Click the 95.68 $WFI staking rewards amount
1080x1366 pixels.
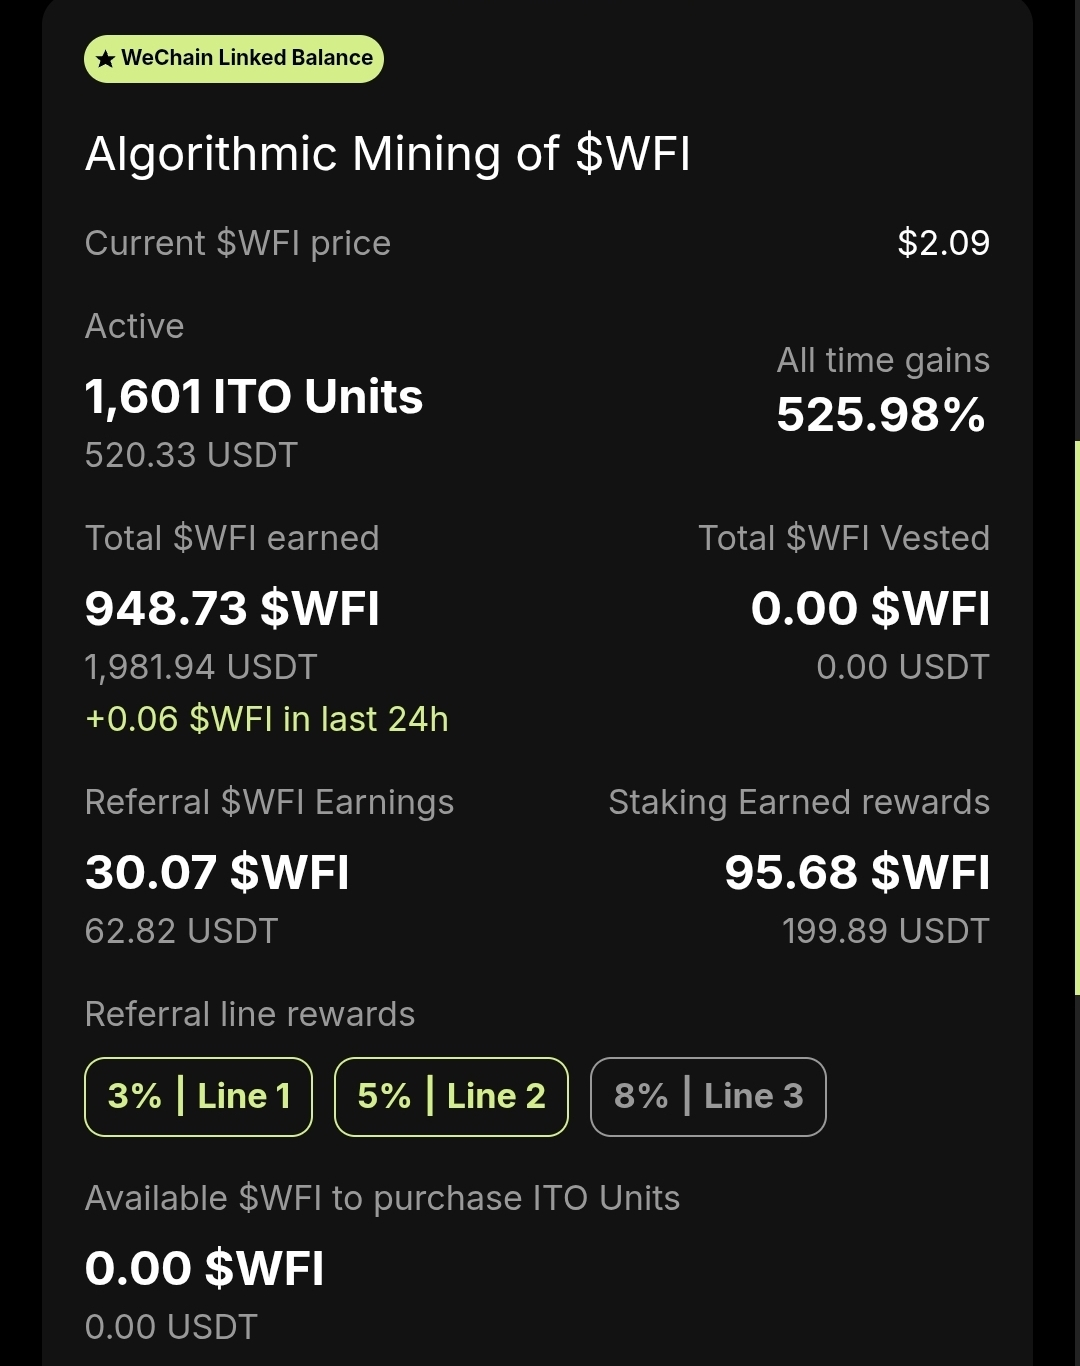click(857, 873)
